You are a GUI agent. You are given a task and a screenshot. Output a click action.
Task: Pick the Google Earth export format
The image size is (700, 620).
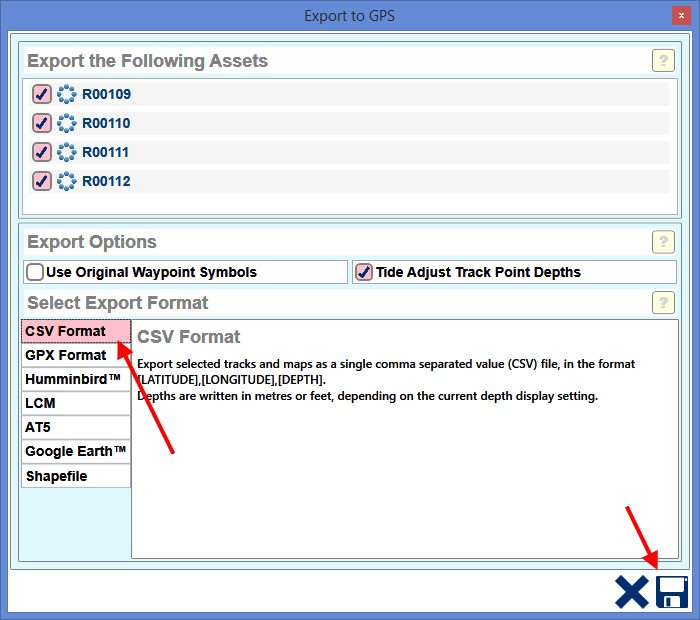[76, 451]
